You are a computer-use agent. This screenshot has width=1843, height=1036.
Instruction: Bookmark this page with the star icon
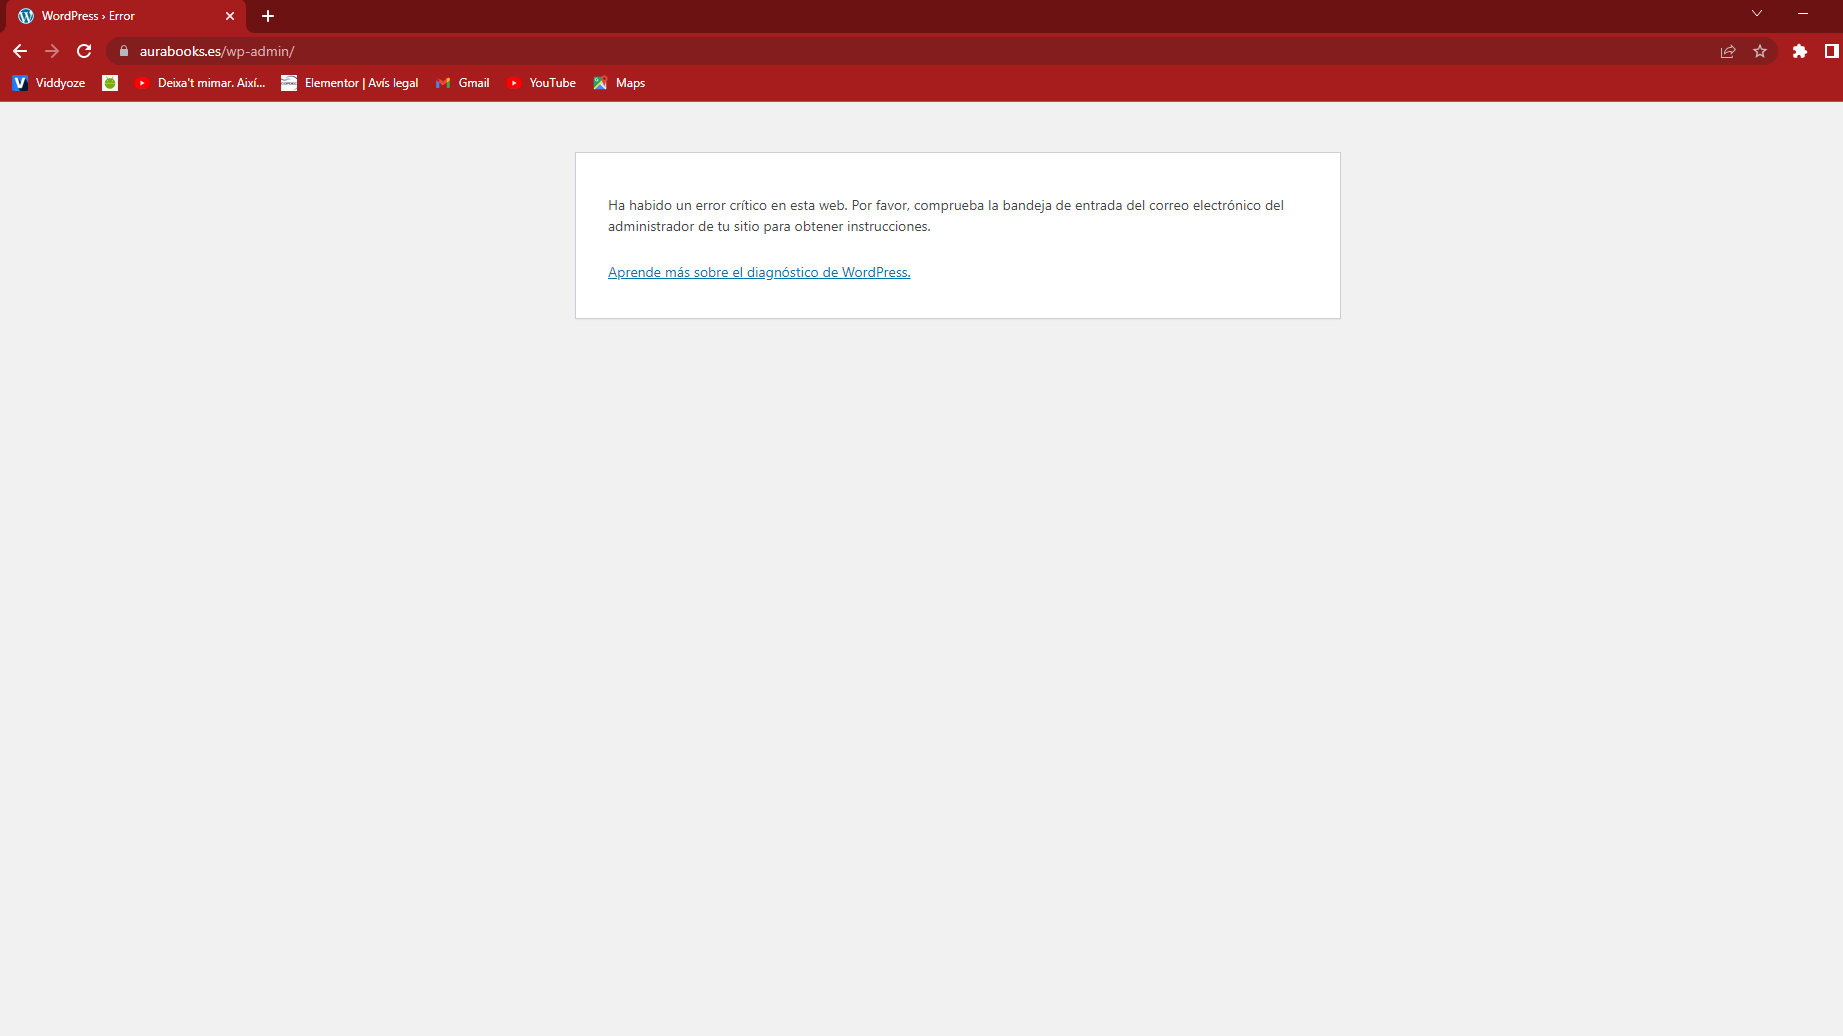1760,51
